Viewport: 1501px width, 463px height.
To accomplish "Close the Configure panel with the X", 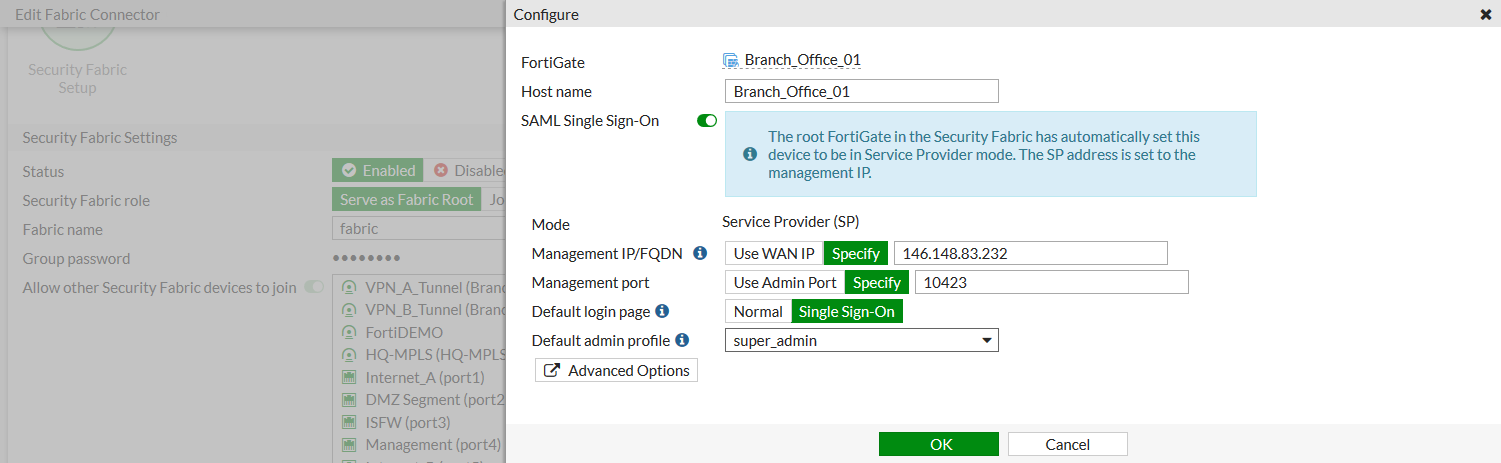I will pos(1485,15).
